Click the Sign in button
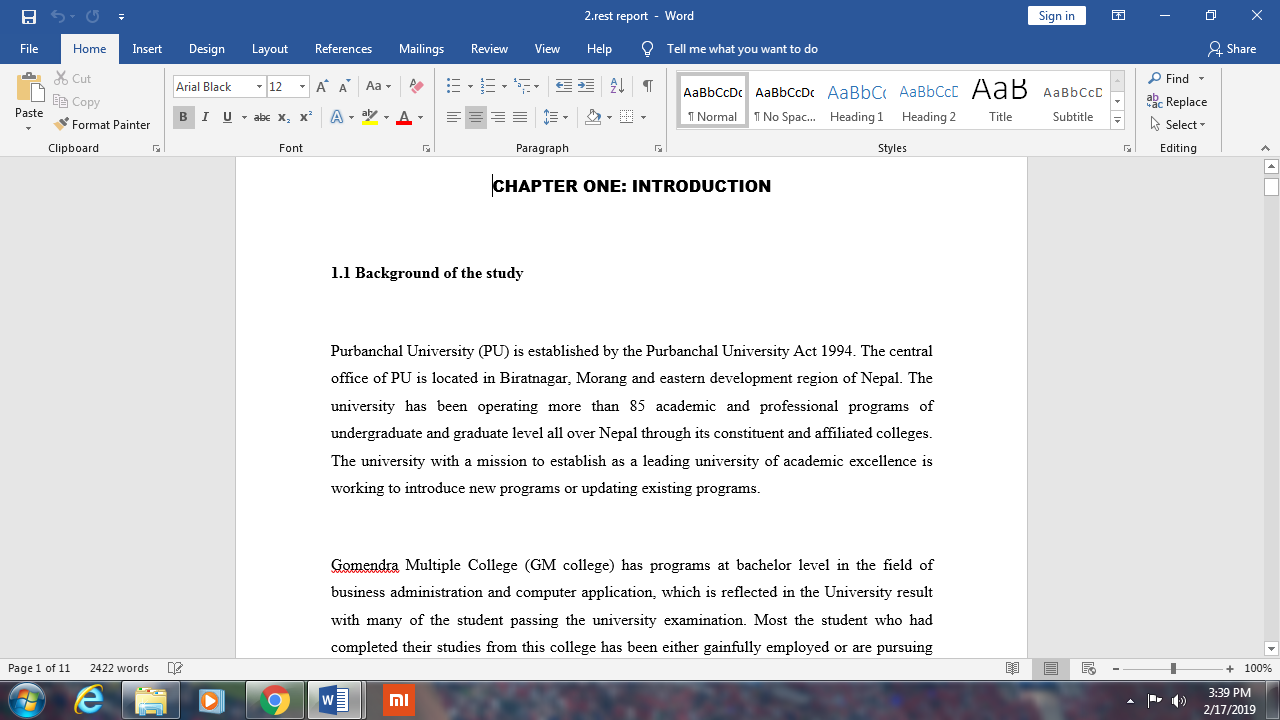The height and width of the screenshot is (720, 1280). tap(1056, 15)
